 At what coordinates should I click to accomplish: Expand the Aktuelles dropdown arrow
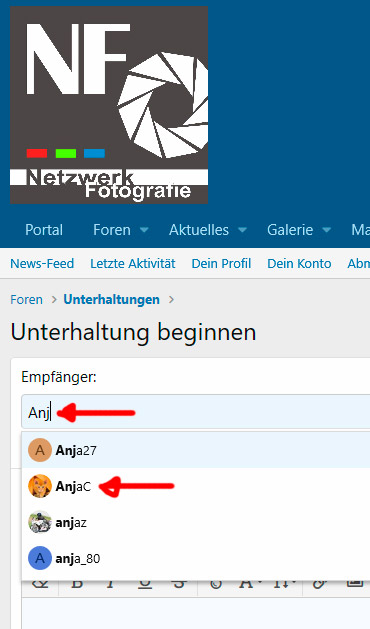coord(242,230)
